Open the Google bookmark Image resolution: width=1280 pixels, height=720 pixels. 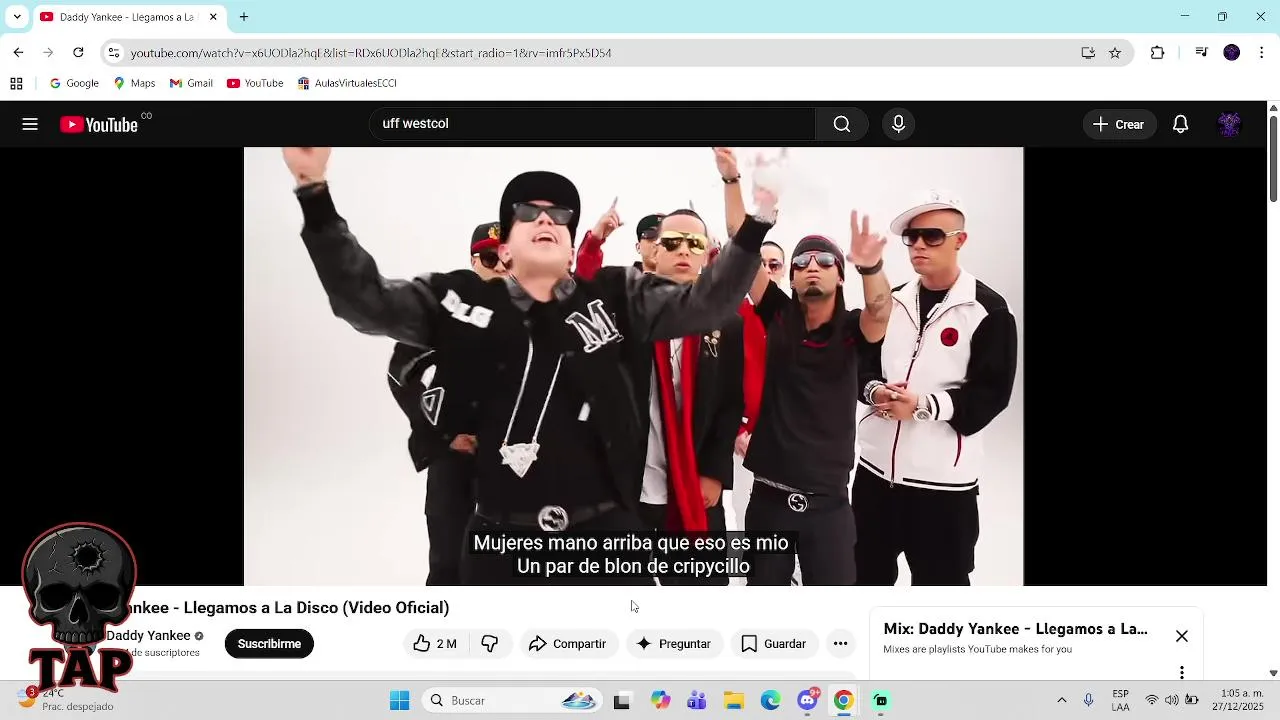74,83
